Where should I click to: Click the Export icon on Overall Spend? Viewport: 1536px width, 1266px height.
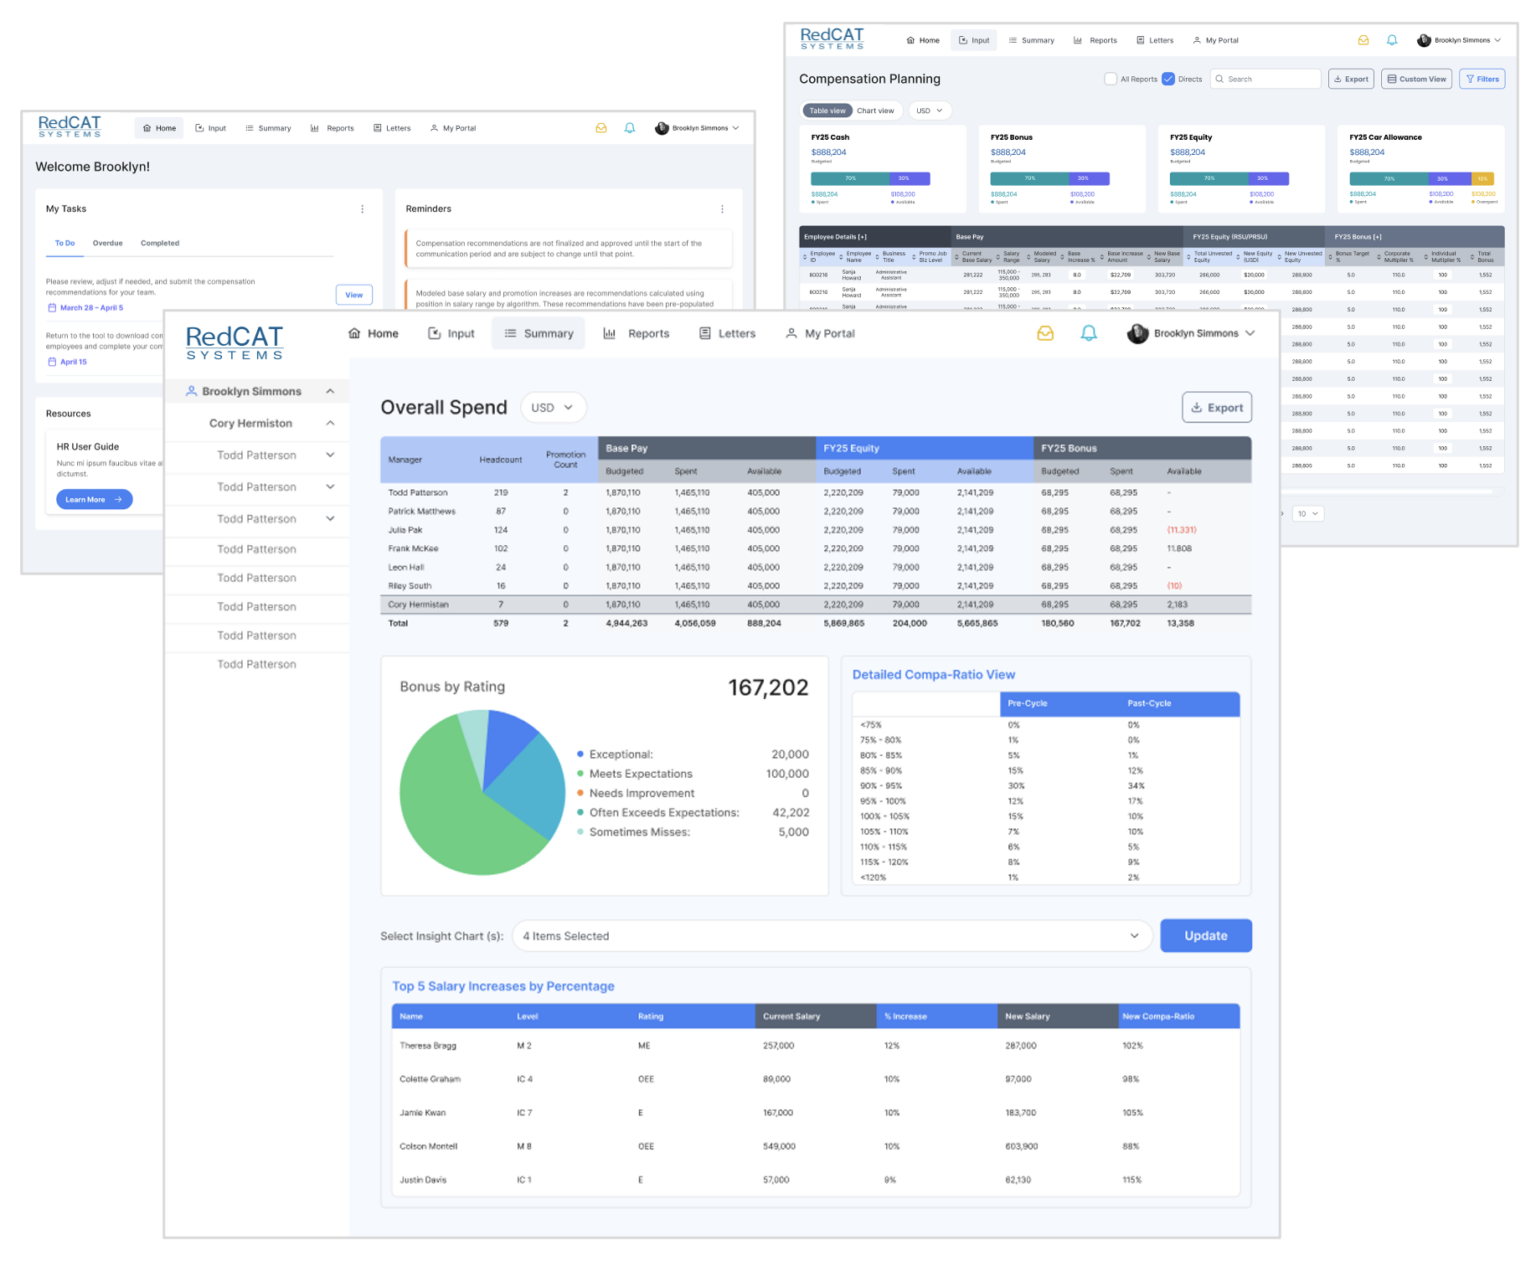[x=1197, y=407]
